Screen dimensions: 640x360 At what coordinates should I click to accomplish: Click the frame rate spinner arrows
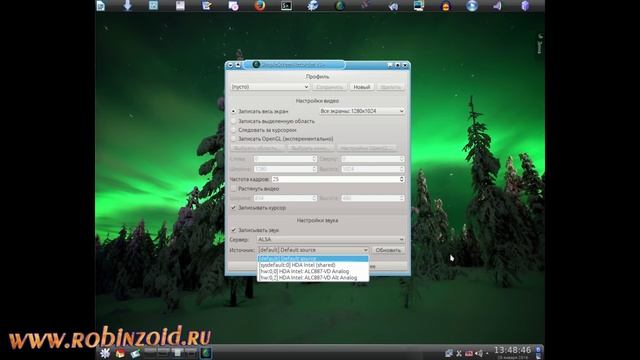click(402, 179)
